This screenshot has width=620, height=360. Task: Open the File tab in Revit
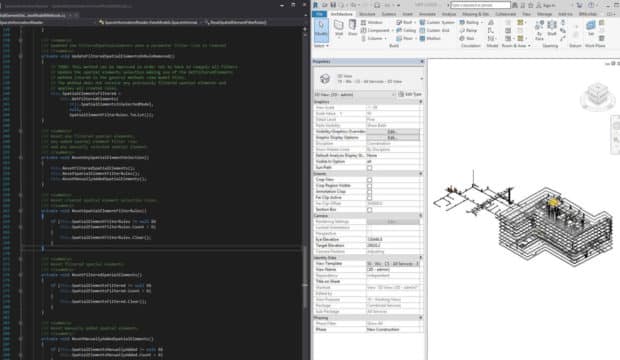319,14
